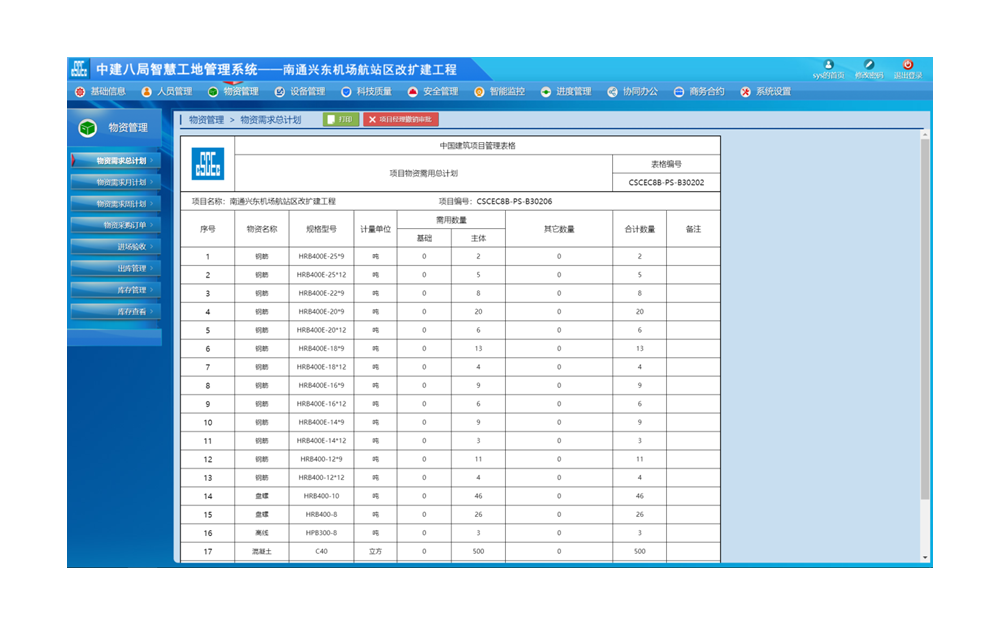
Task: Expand 库存管理 chevron in the sidebar
Action: click(x=153, y=290)
